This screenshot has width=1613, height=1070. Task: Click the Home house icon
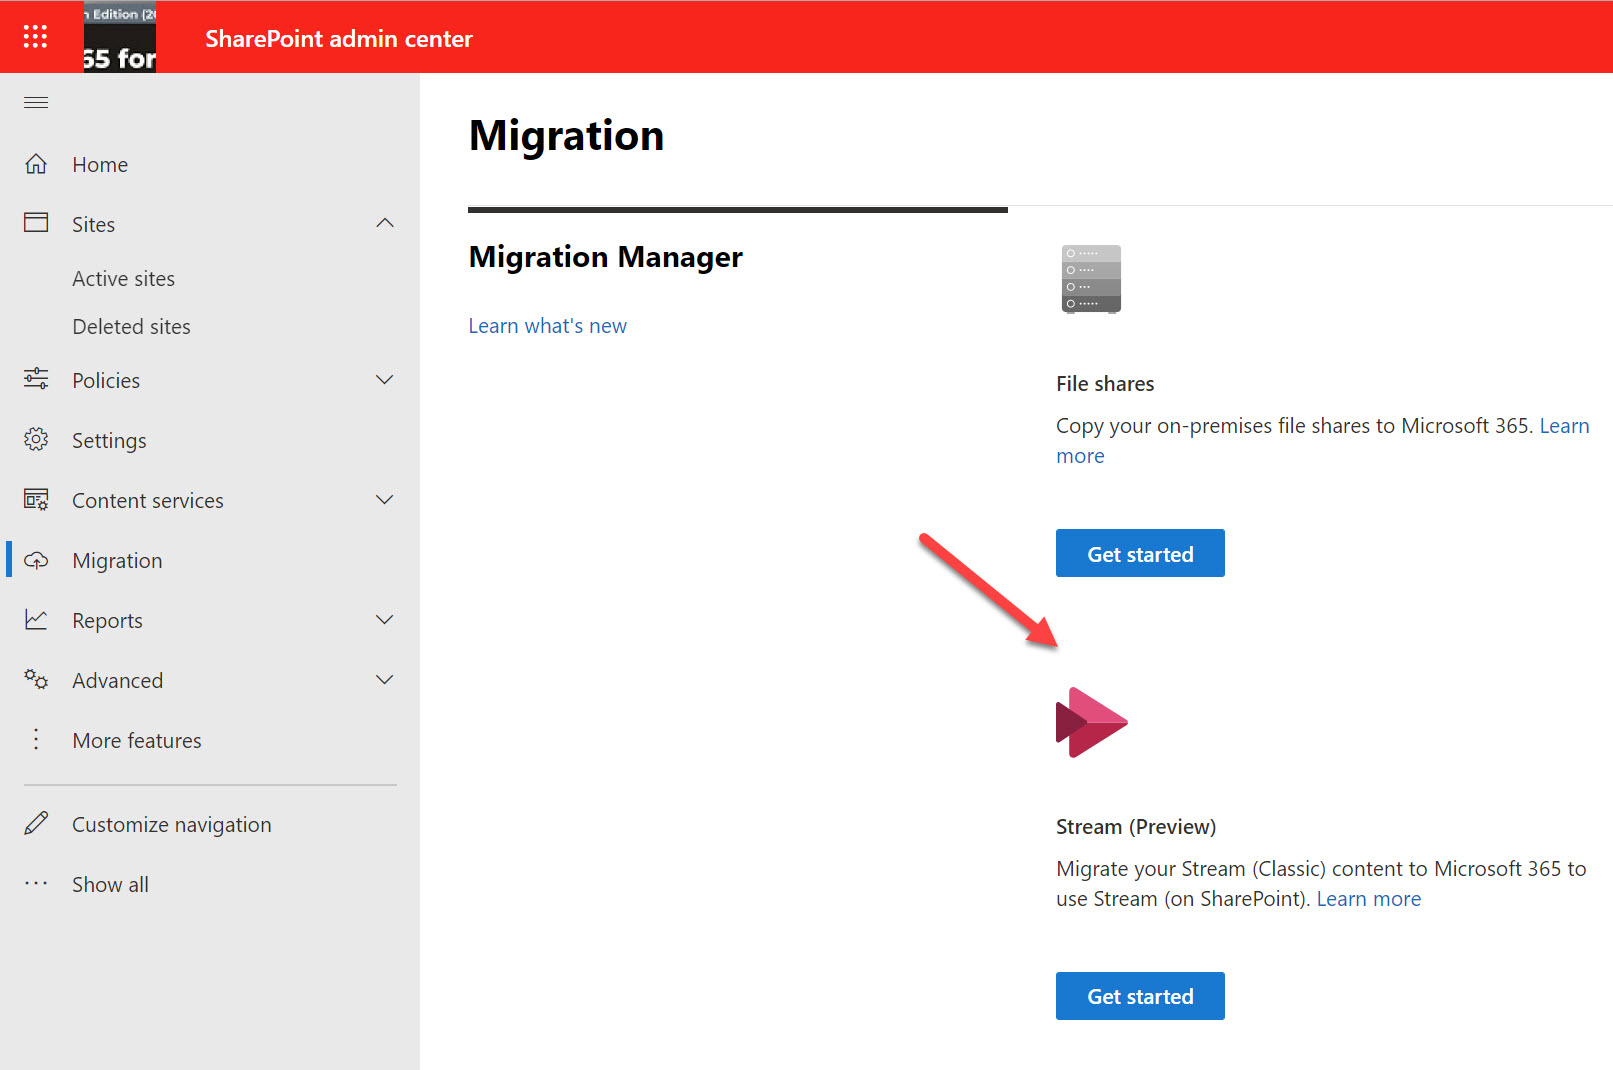(x=36, y=164)
